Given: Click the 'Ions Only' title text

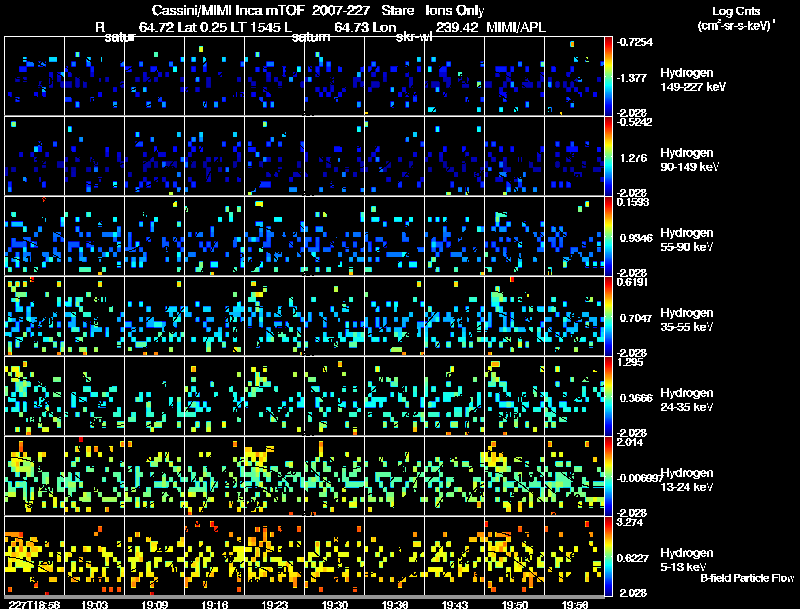Looking at the screenshot, I should click(455, 11).
